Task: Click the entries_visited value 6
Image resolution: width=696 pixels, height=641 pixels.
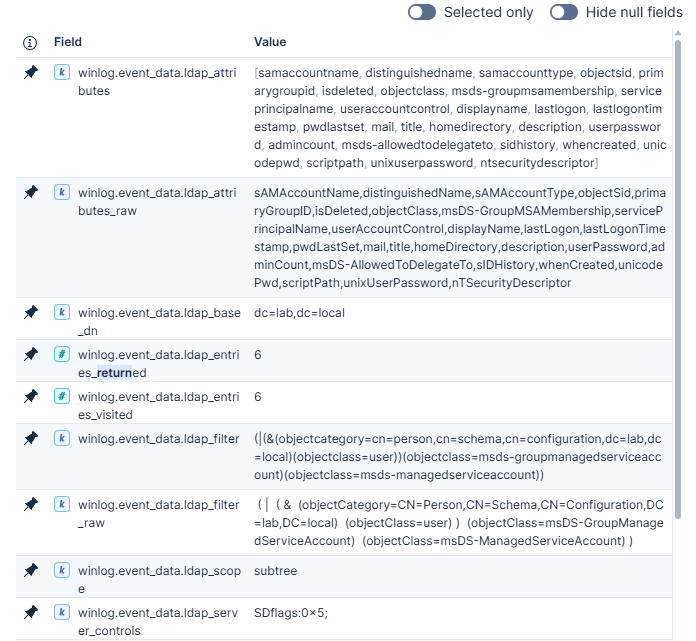Action: tap(257, 396)
